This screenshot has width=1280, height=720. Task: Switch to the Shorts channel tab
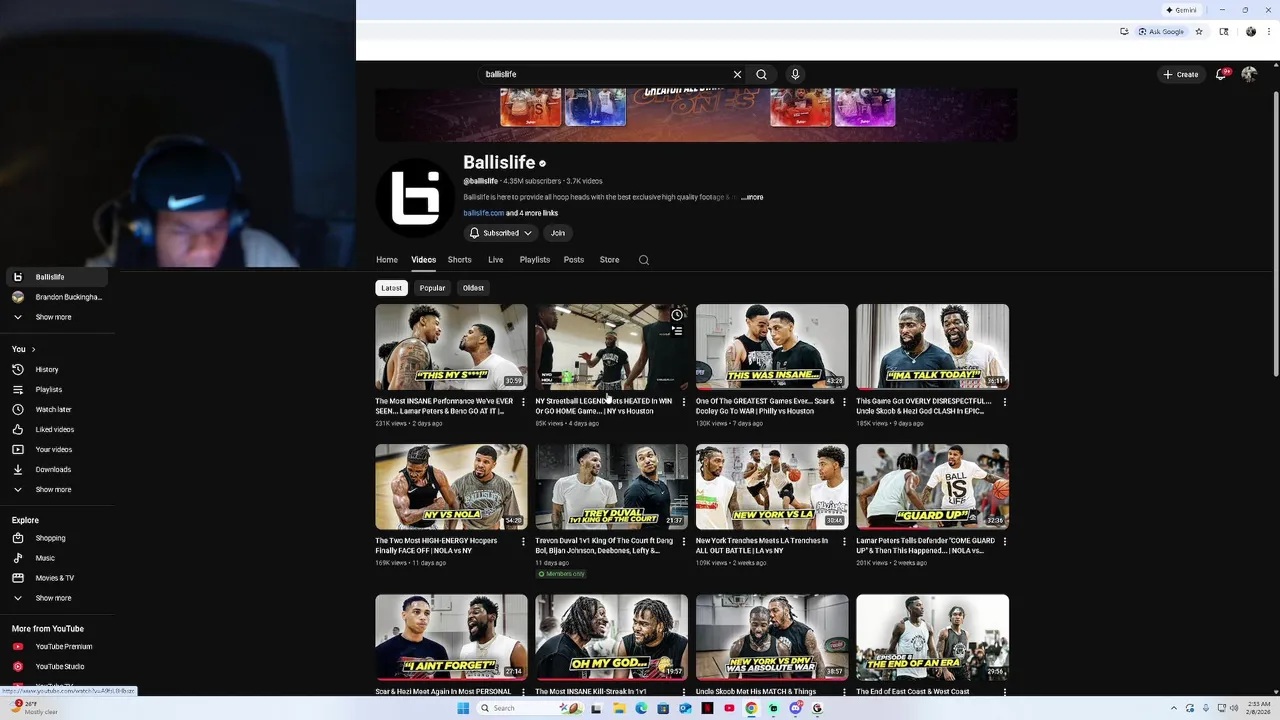coord(459,260)
